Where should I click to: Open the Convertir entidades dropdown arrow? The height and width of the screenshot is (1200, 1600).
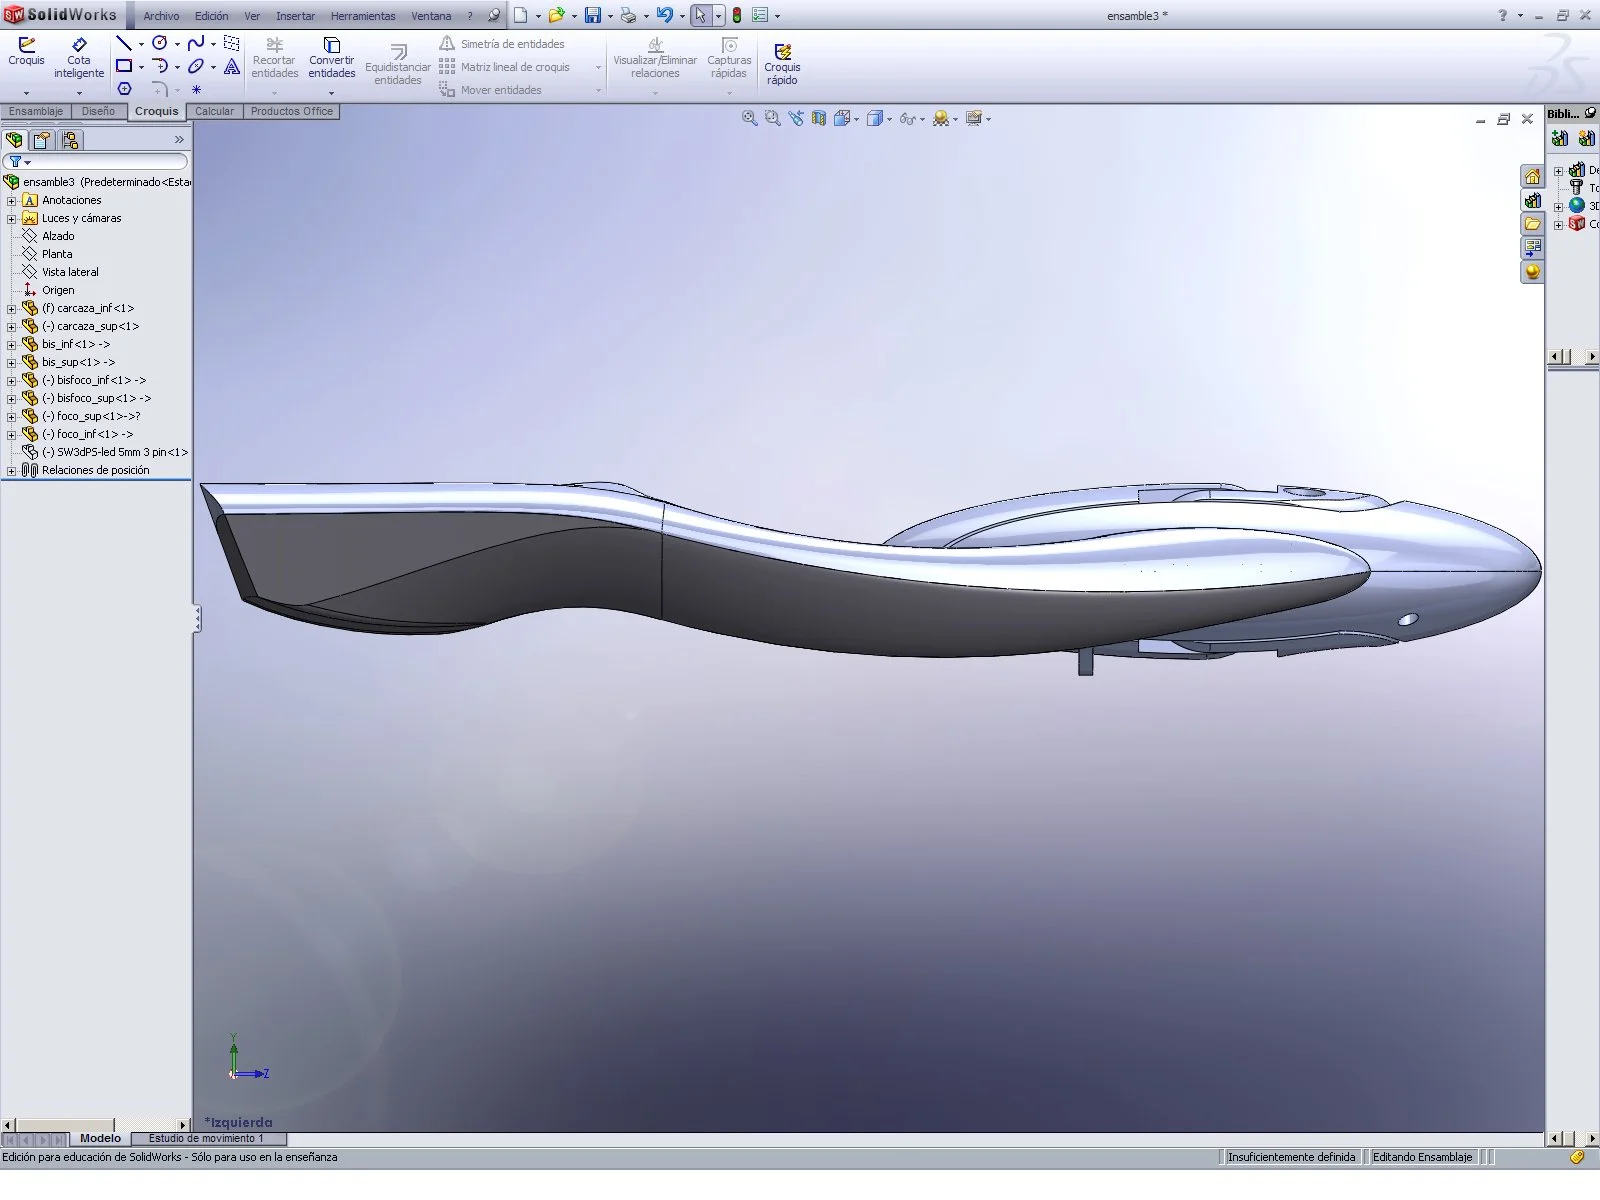tap(331, 93)
